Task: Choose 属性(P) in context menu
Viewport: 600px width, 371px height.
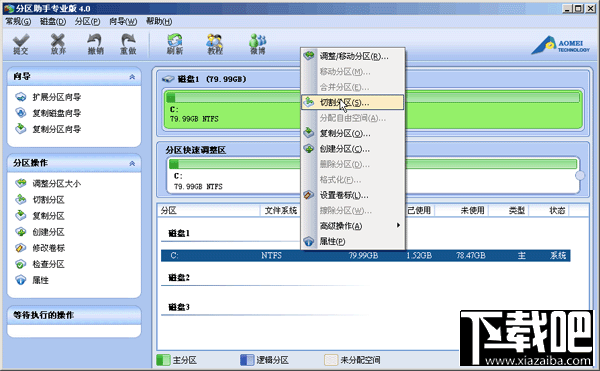Action: pos(353,241)
